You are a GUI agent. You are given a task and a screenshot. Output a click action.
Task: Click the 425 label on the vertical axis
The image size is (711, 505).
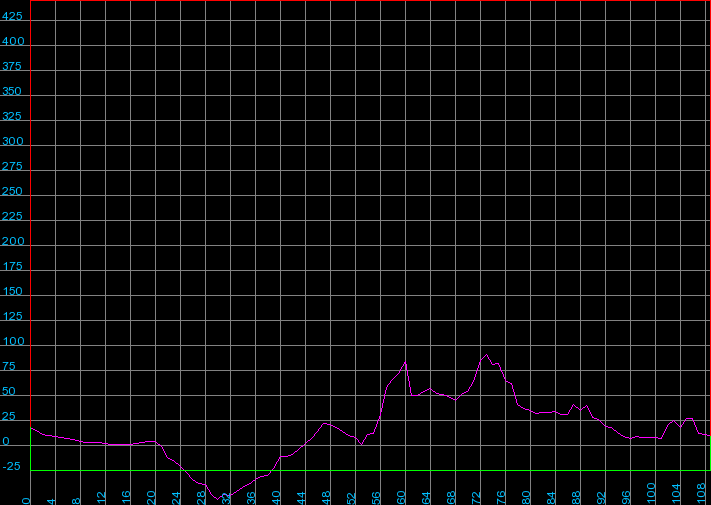[x=12, y=16]
